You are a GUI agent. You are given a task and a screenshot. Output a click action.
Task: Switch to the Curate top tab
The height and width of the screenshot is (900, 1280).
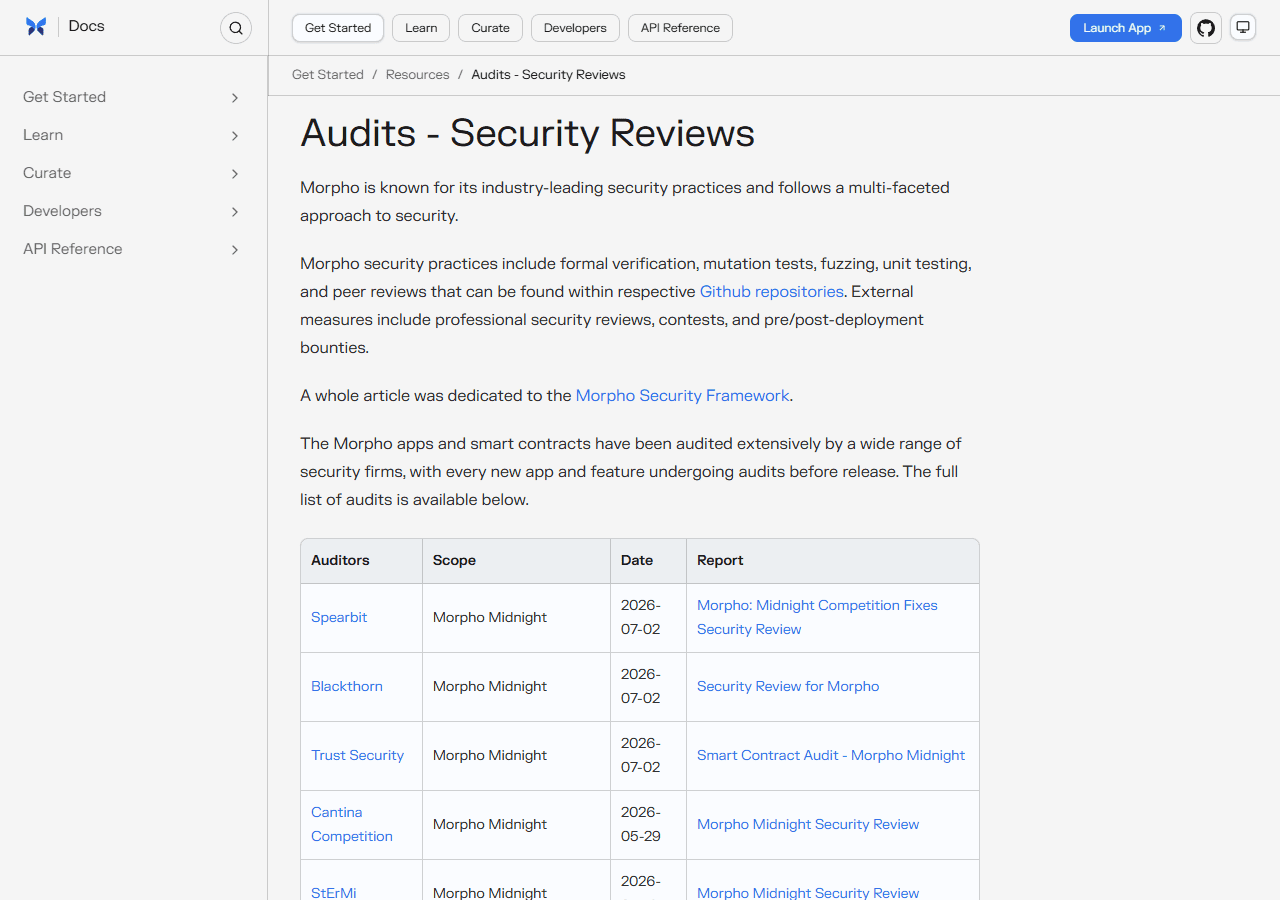coord(490,28)
